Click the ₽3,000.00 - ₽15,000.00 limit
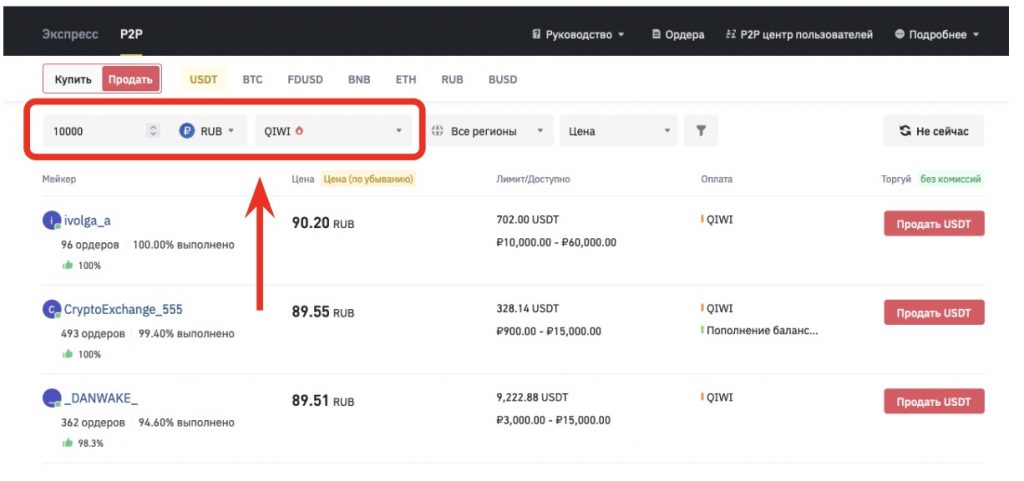This screenshot has height=481, width=1024. click(554, 420)
